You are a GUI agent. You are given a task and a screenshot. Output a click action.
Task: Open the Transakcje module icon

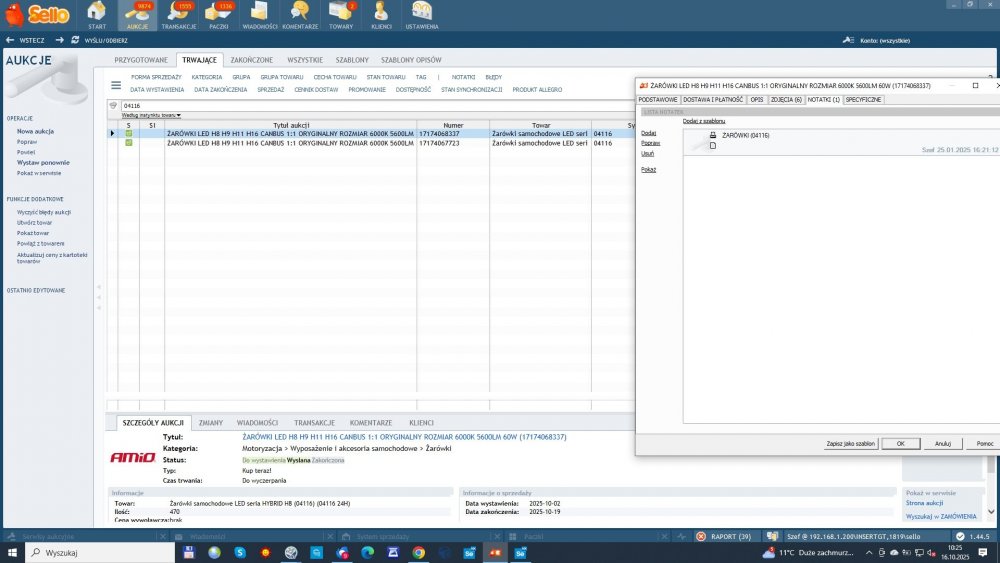click(x=179, y=15)
